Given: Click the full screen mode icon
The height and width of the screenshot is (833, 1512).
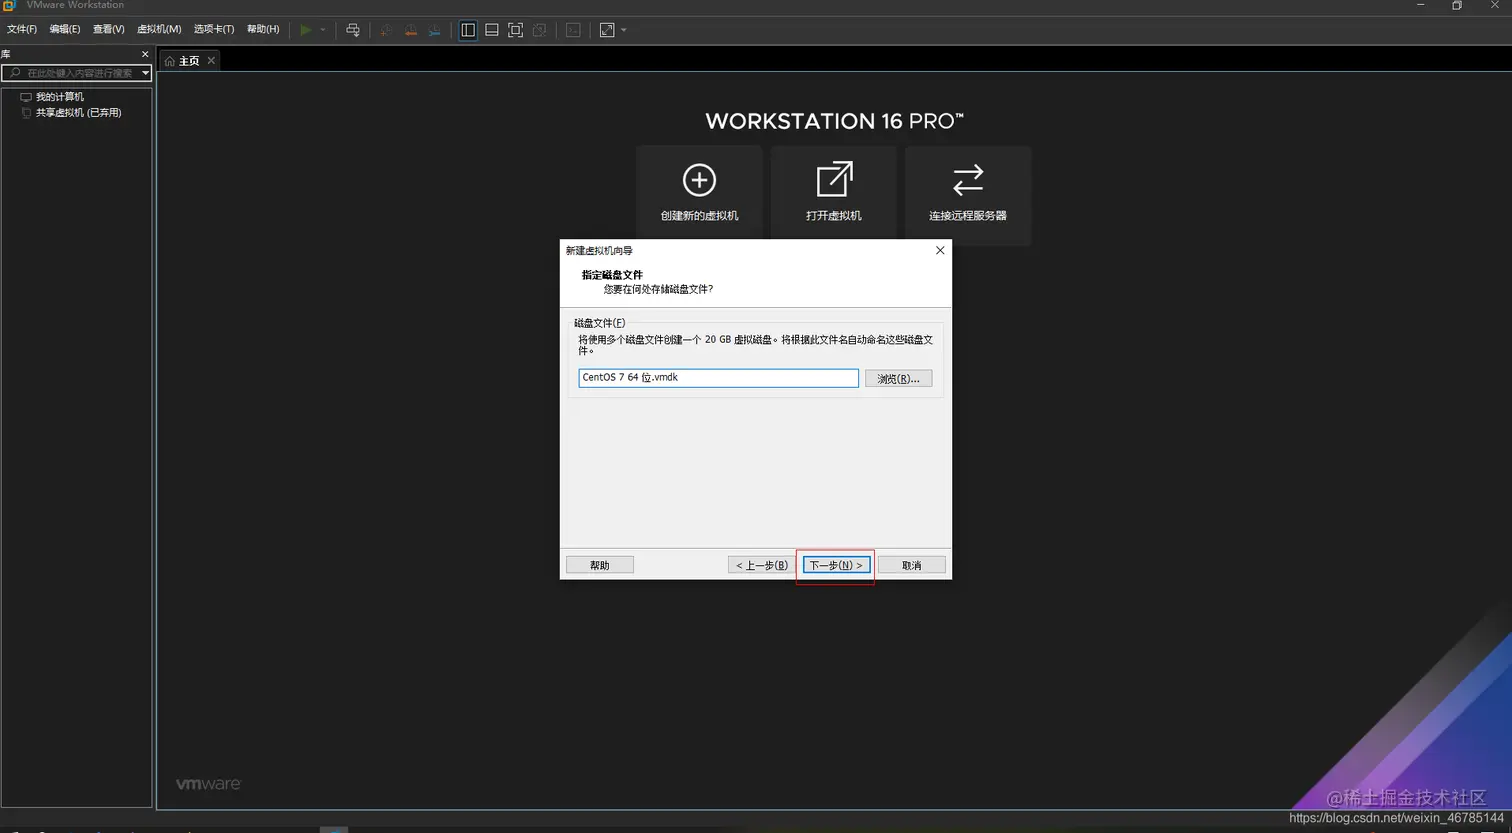Looking at the screenshot, I should pos(516,30).
